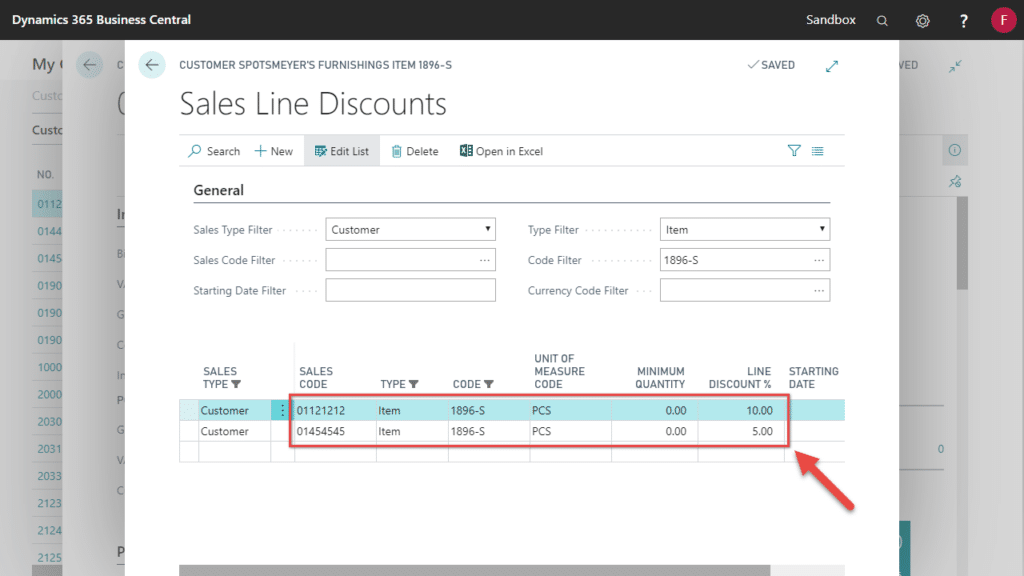Toggle the filter pane funnel icon

[x=793, y=151]
